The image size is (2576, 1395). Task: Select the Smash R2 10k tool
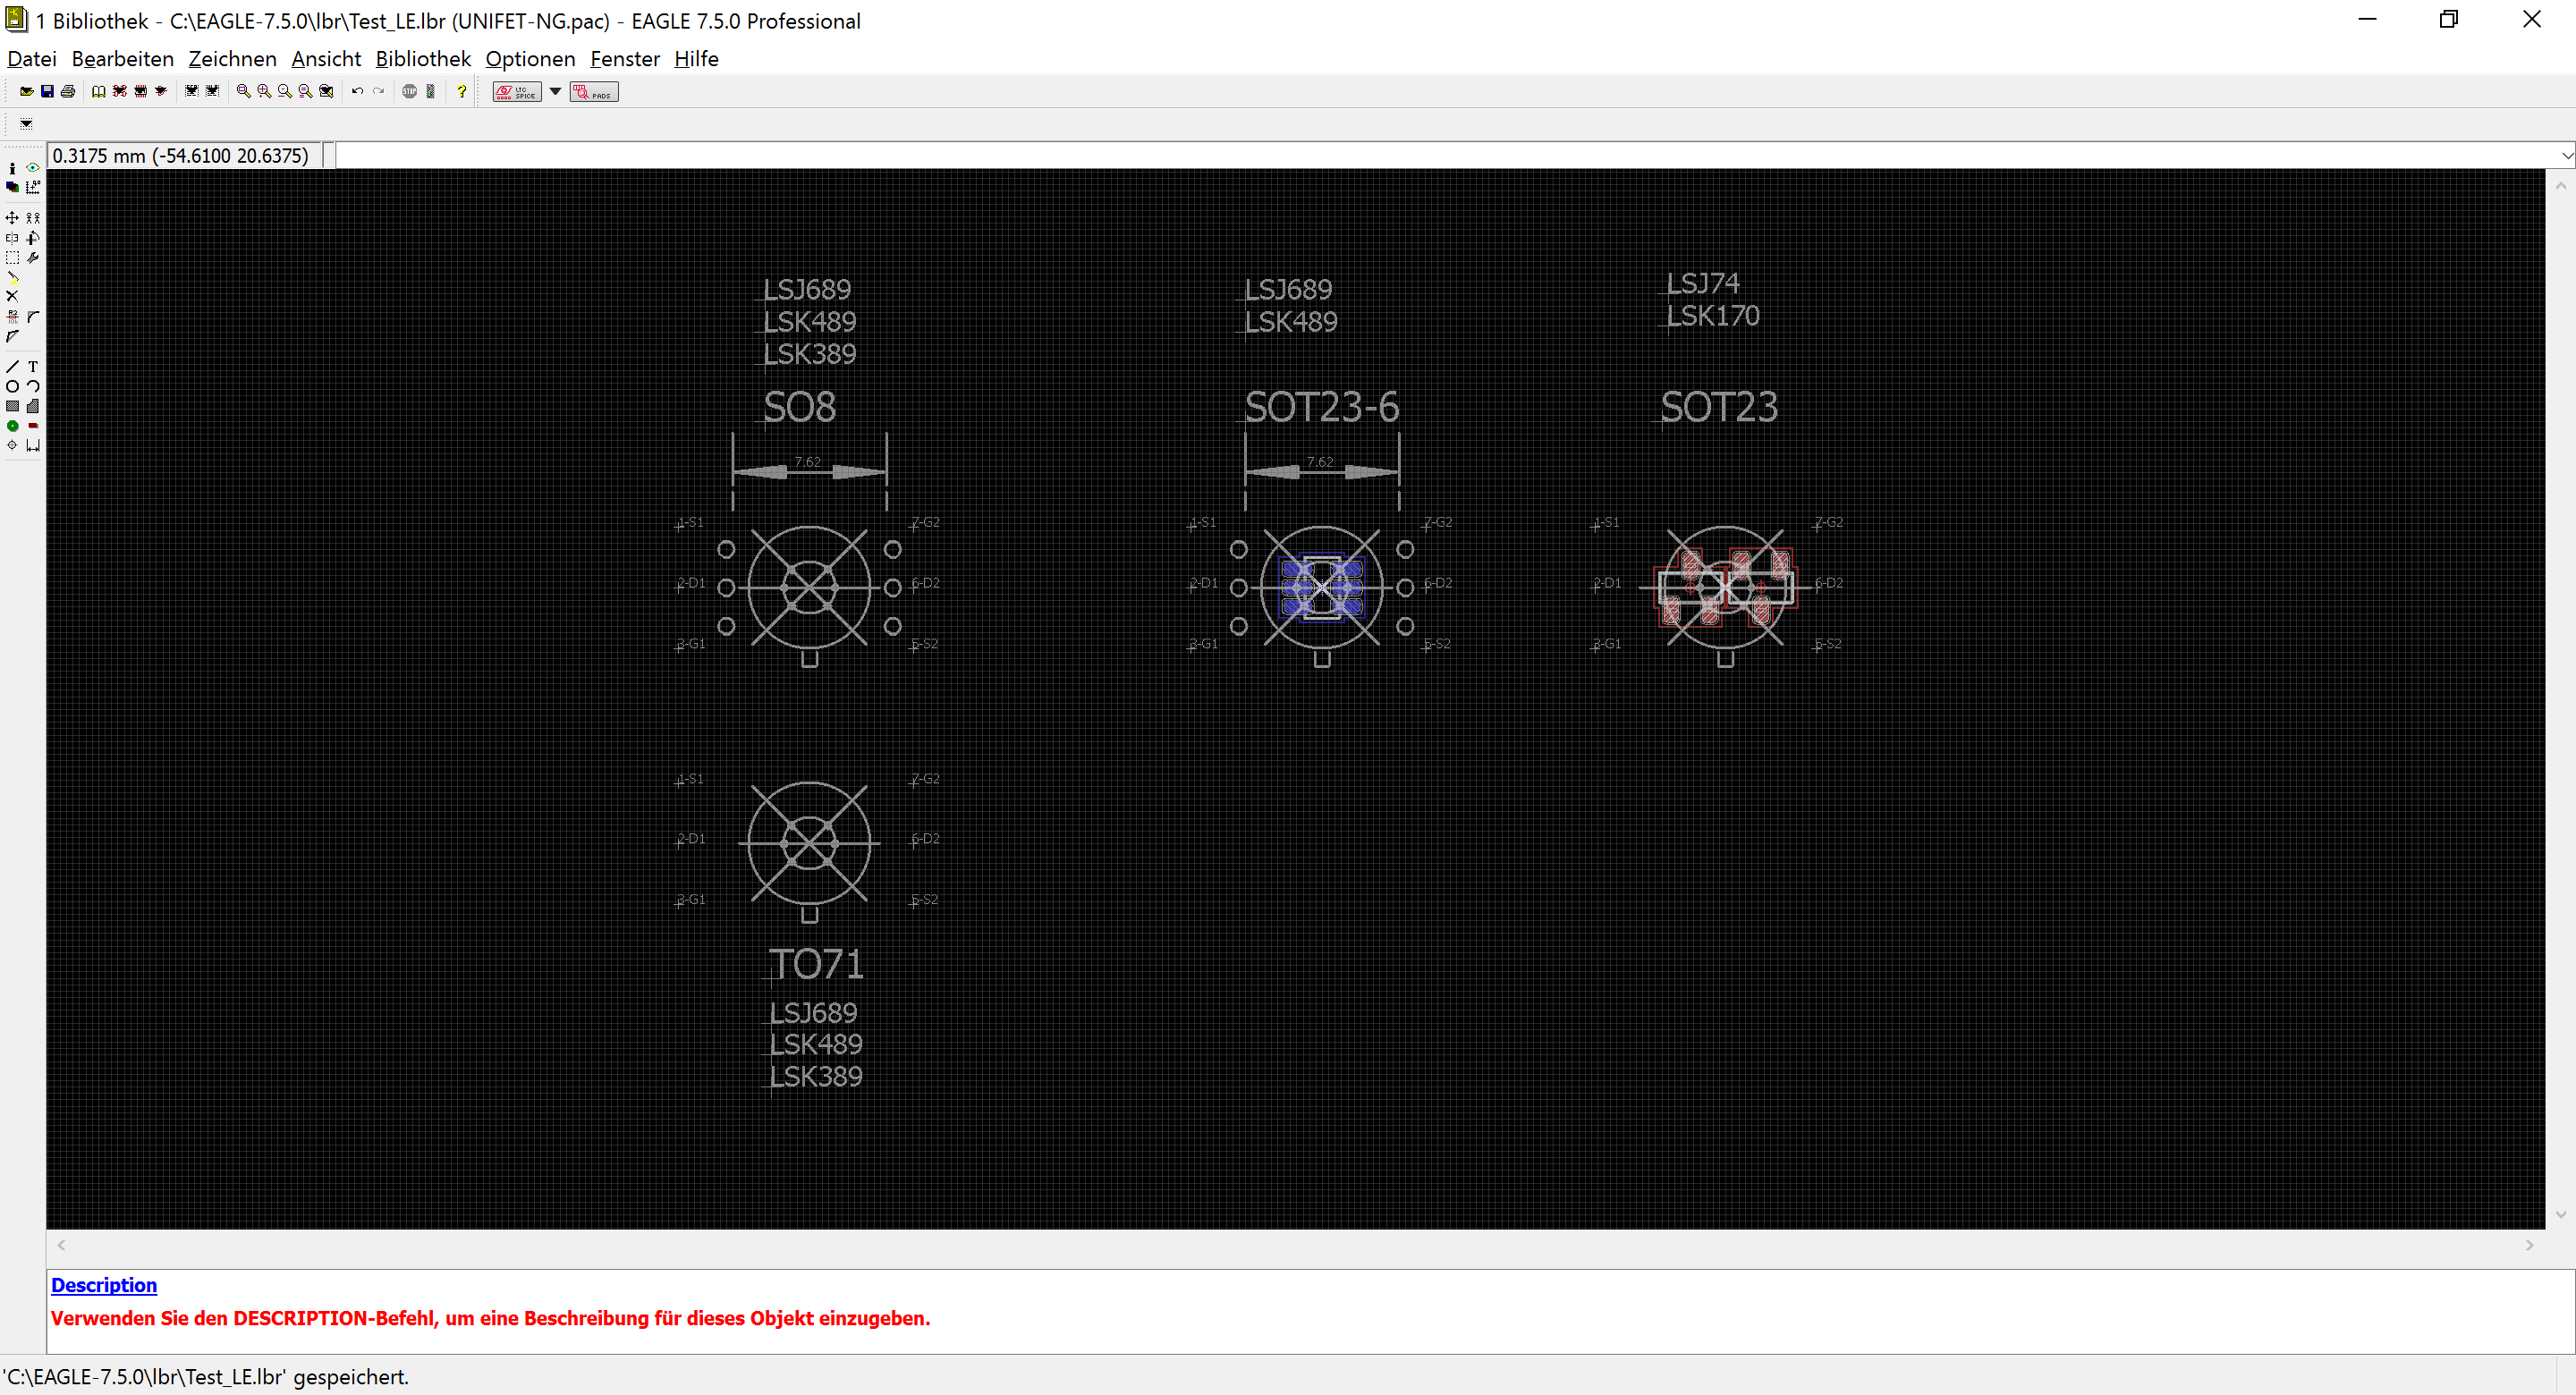(x=12, y=317)
